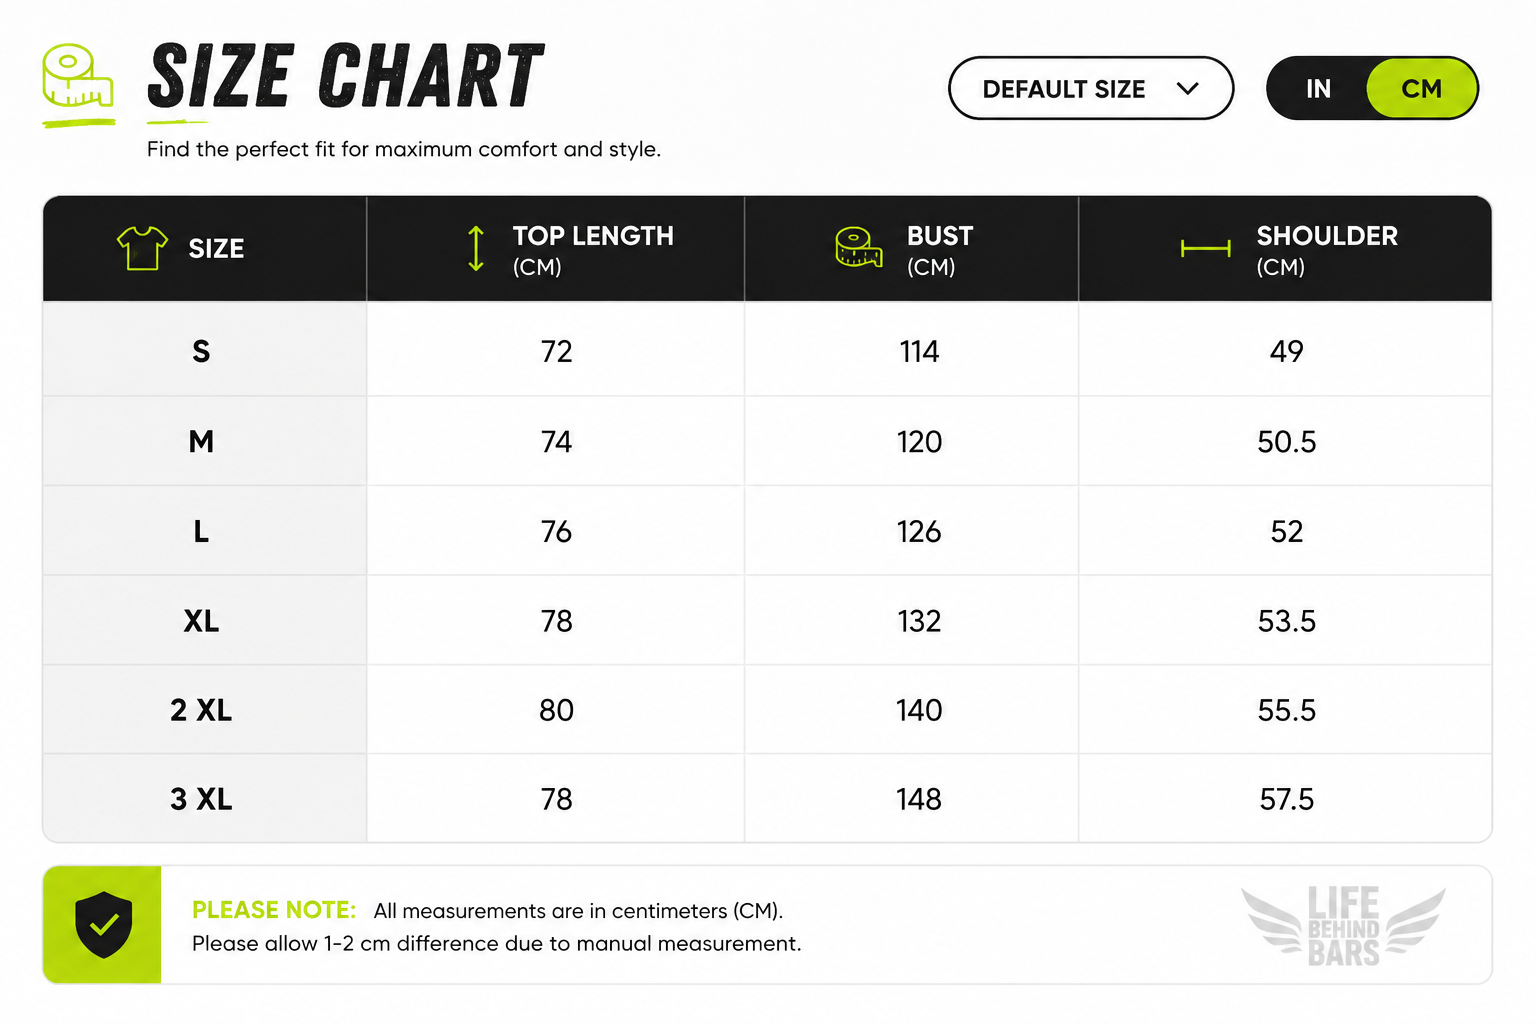The height and width of the screenshot is (1024, 1536).
Task: Click the t-shirt icon in Size header
Action: point(142,248)
